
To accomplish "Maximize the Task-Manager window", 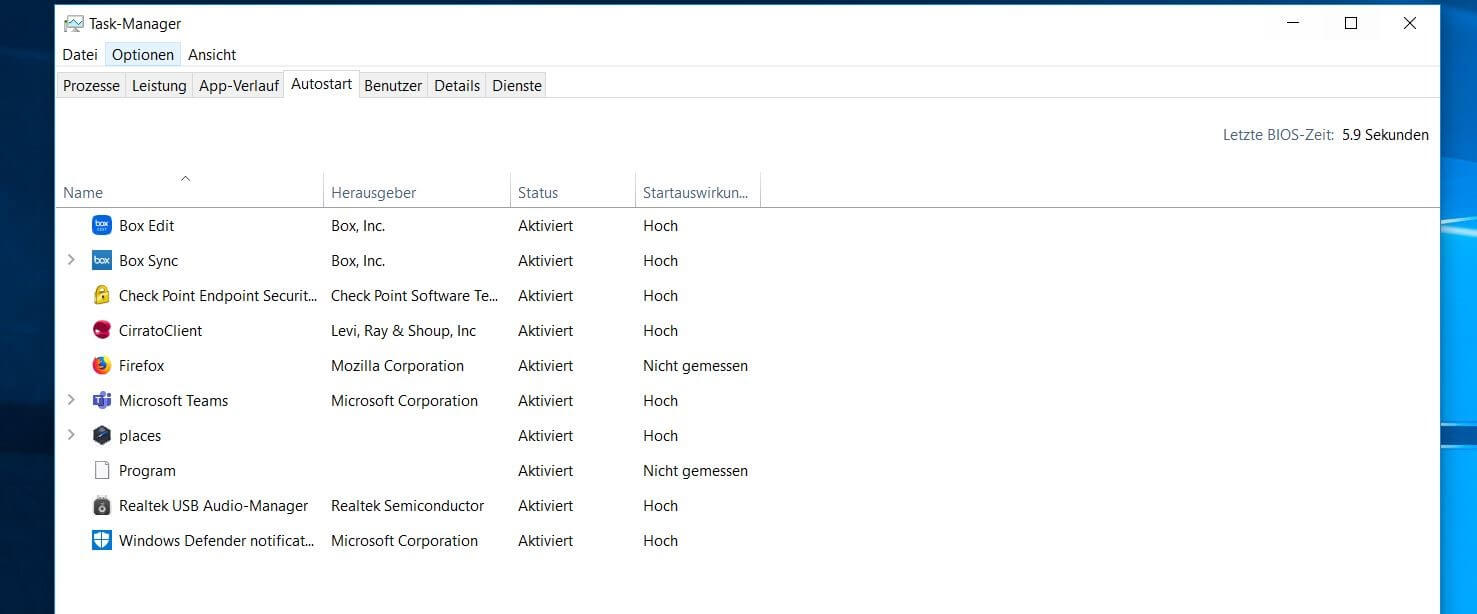I will pyautogui.click(x=1351, y=23).
